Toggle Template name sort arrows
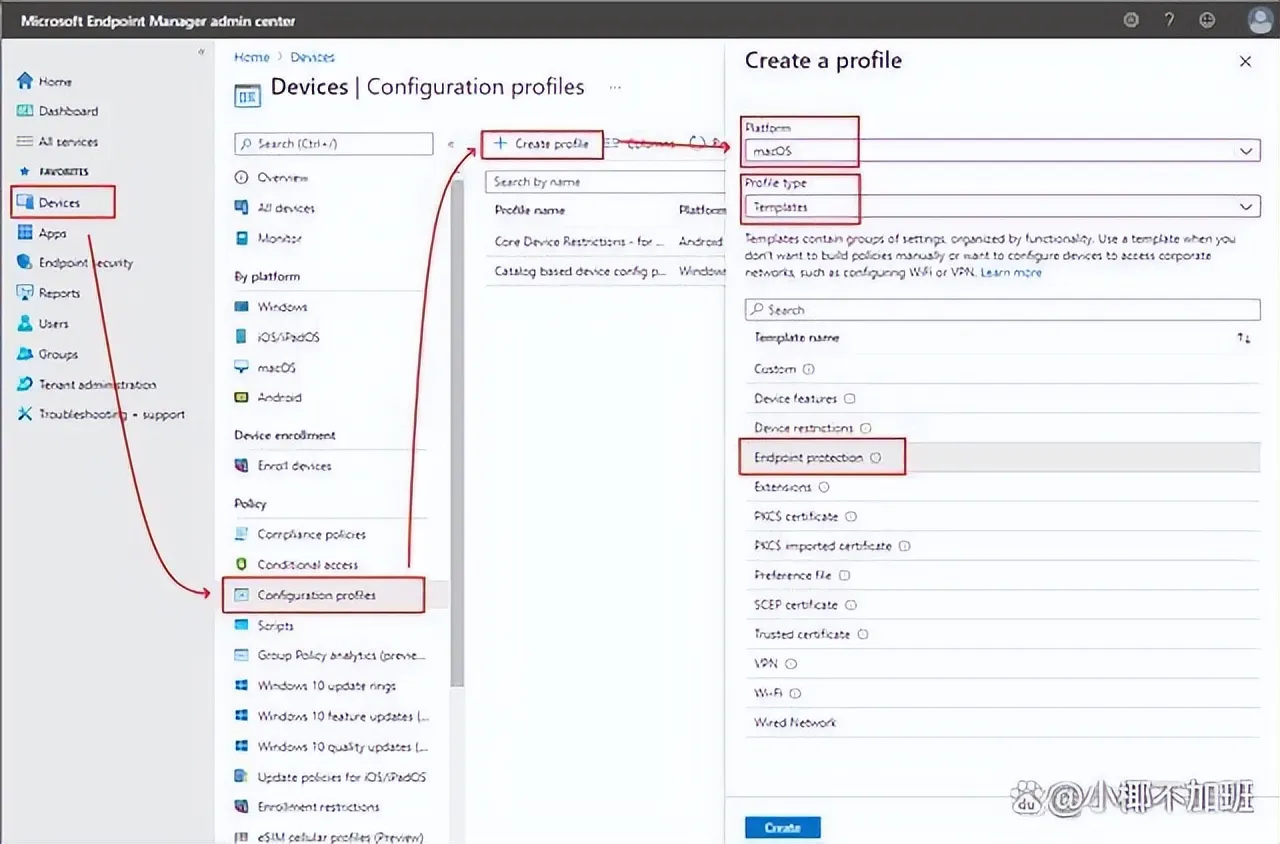The image size is (1280, 844). click(x=1243, y=339)
